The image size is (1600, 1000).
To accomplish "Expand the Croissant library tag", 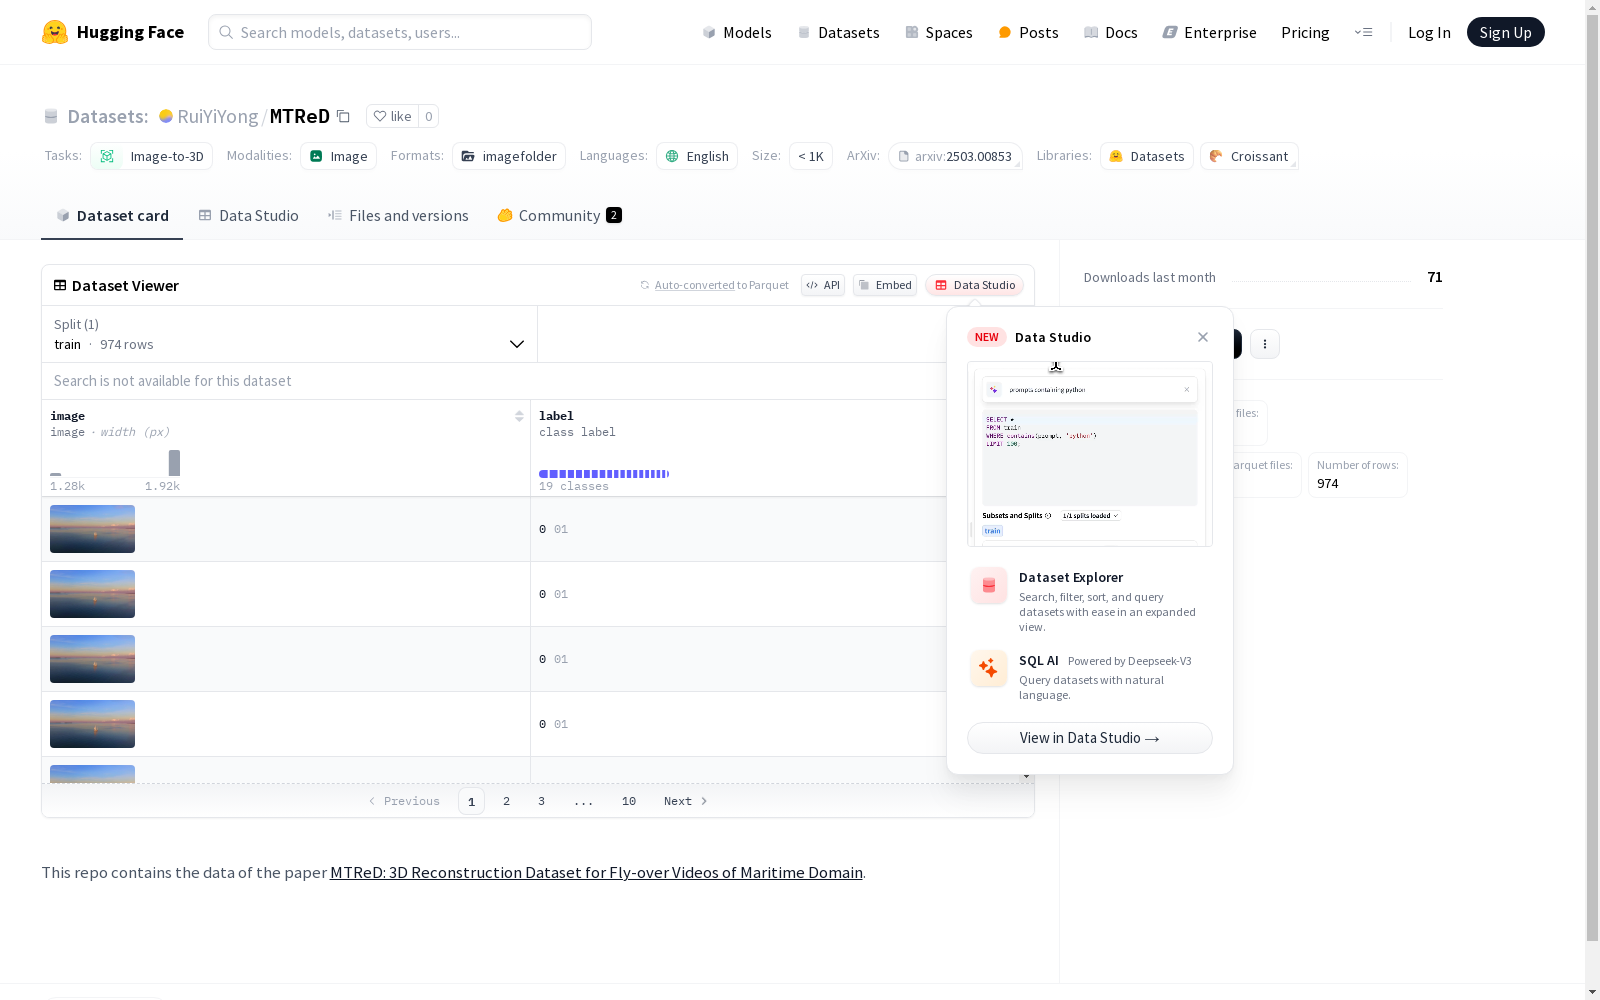I will point(1249,156).
